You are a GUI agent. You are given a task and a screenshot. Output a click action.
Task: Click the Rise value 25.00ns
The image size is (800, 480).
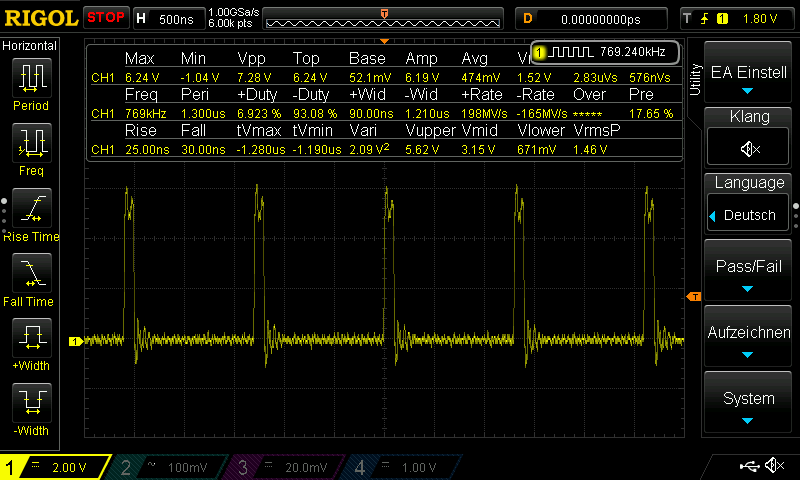tap(147, 149)
